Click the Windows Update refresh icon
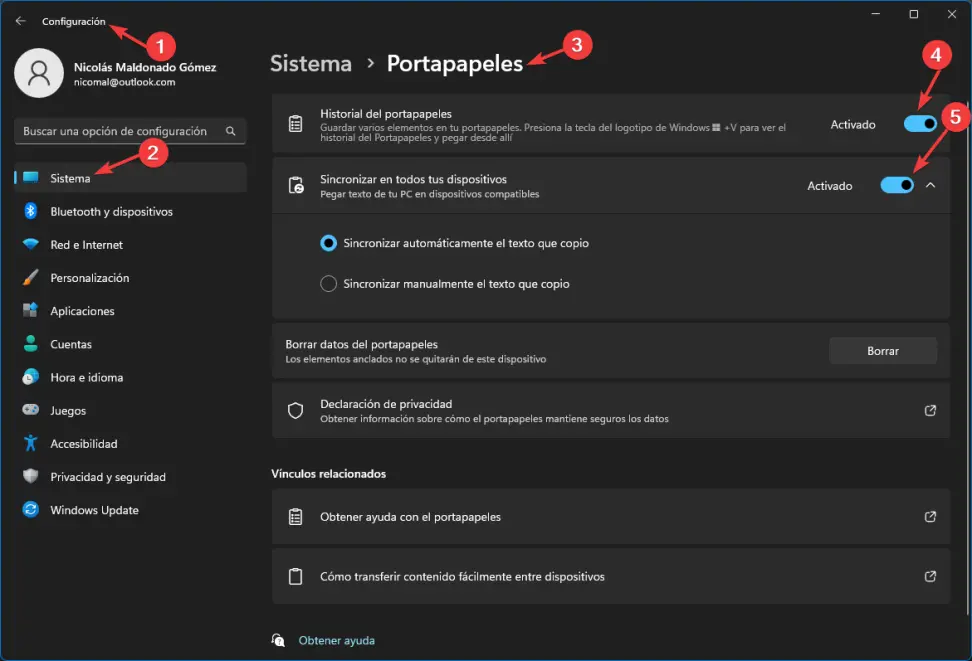The width and height of the screenshot is (972, 661). [x=30, y=509]
